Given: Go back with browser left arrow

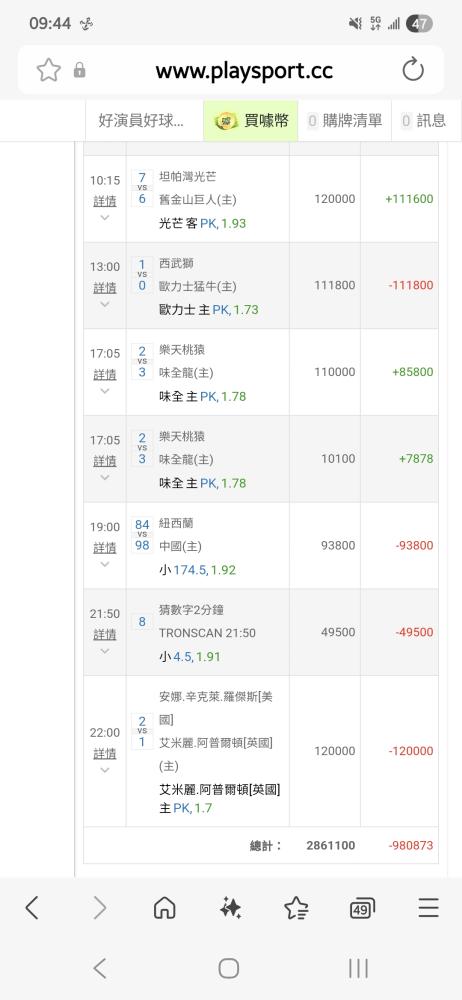Looking at the screenshot, I should (32, 908).
